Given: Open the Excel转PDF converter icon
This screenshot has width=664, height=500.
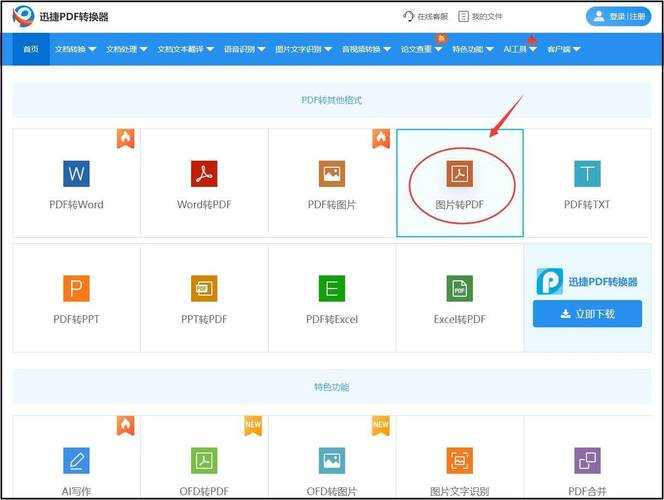Looking at the screenshot, I should pyautogui.click(x=460, y=289).
